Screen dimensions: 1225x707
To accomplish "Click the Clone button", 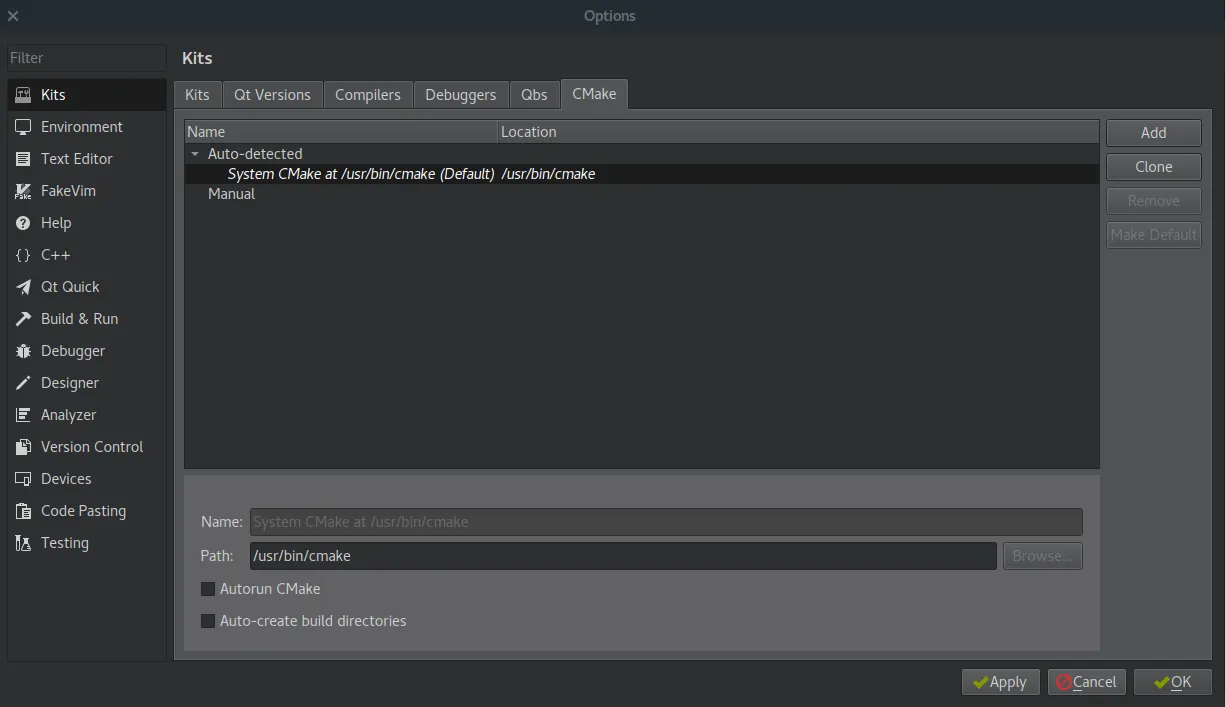I will 1154,167.
